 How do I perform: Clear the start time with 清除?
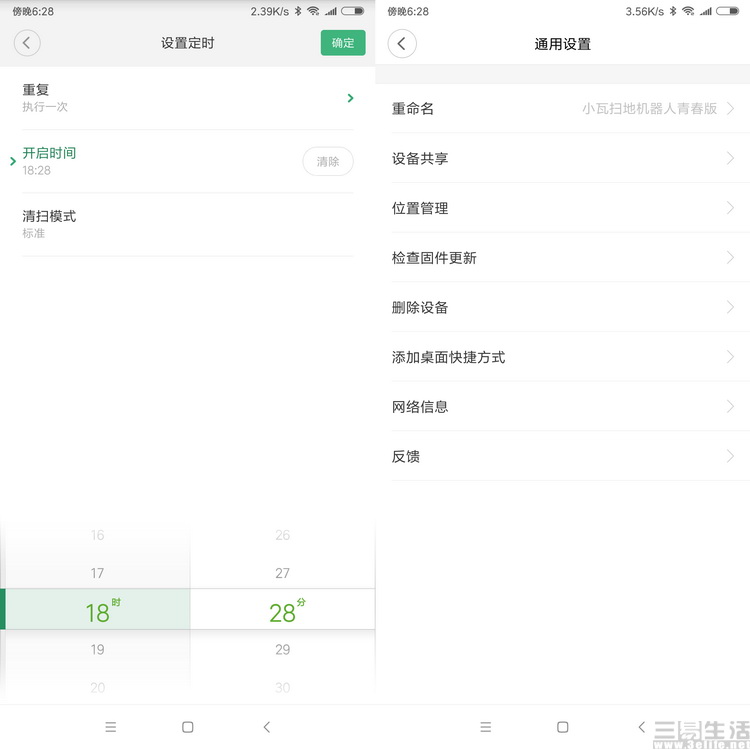tap(327, 161)
